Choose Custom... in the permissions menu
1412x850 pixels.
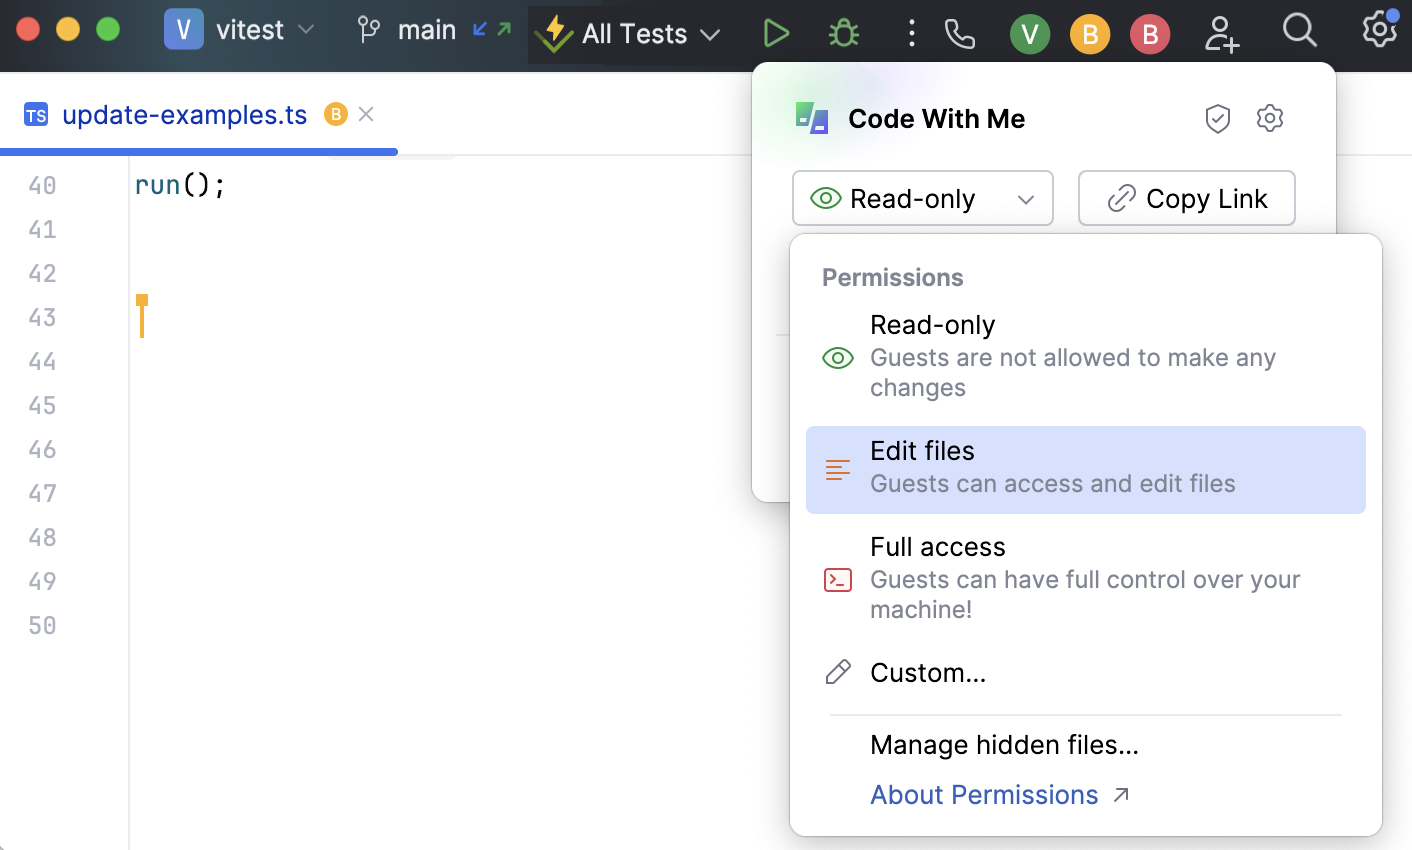928,672
